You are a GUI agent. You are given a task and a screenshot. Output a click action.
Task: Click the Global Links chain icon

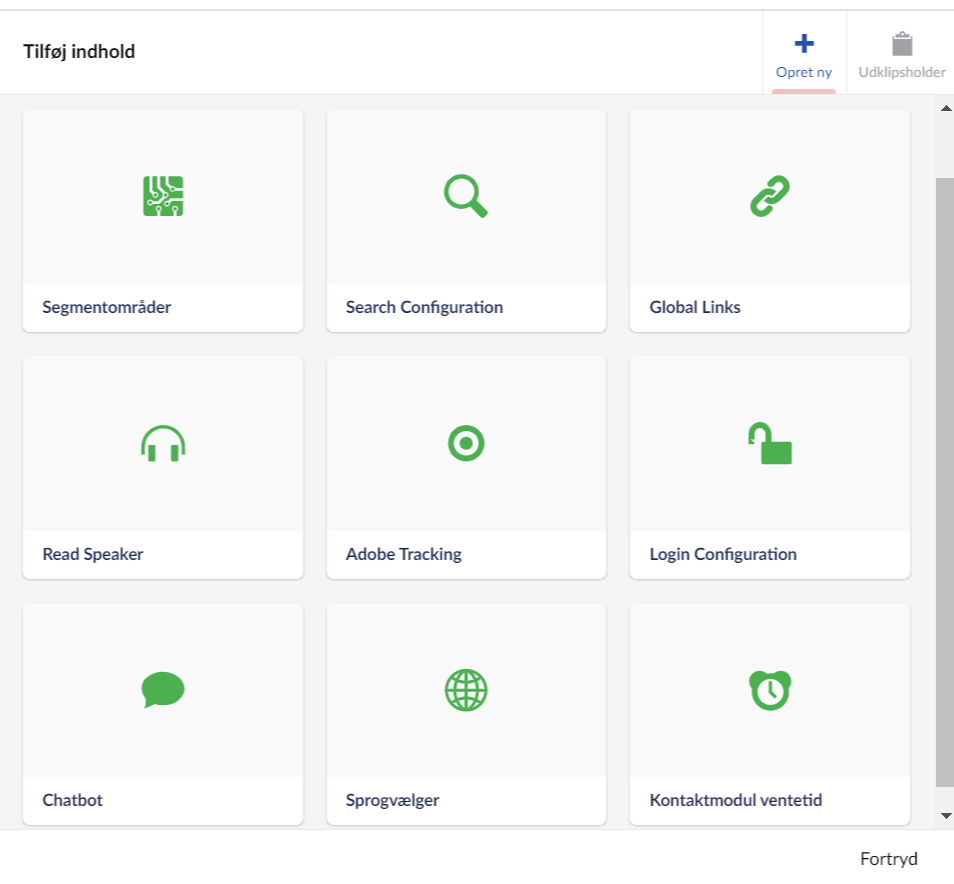769,196
